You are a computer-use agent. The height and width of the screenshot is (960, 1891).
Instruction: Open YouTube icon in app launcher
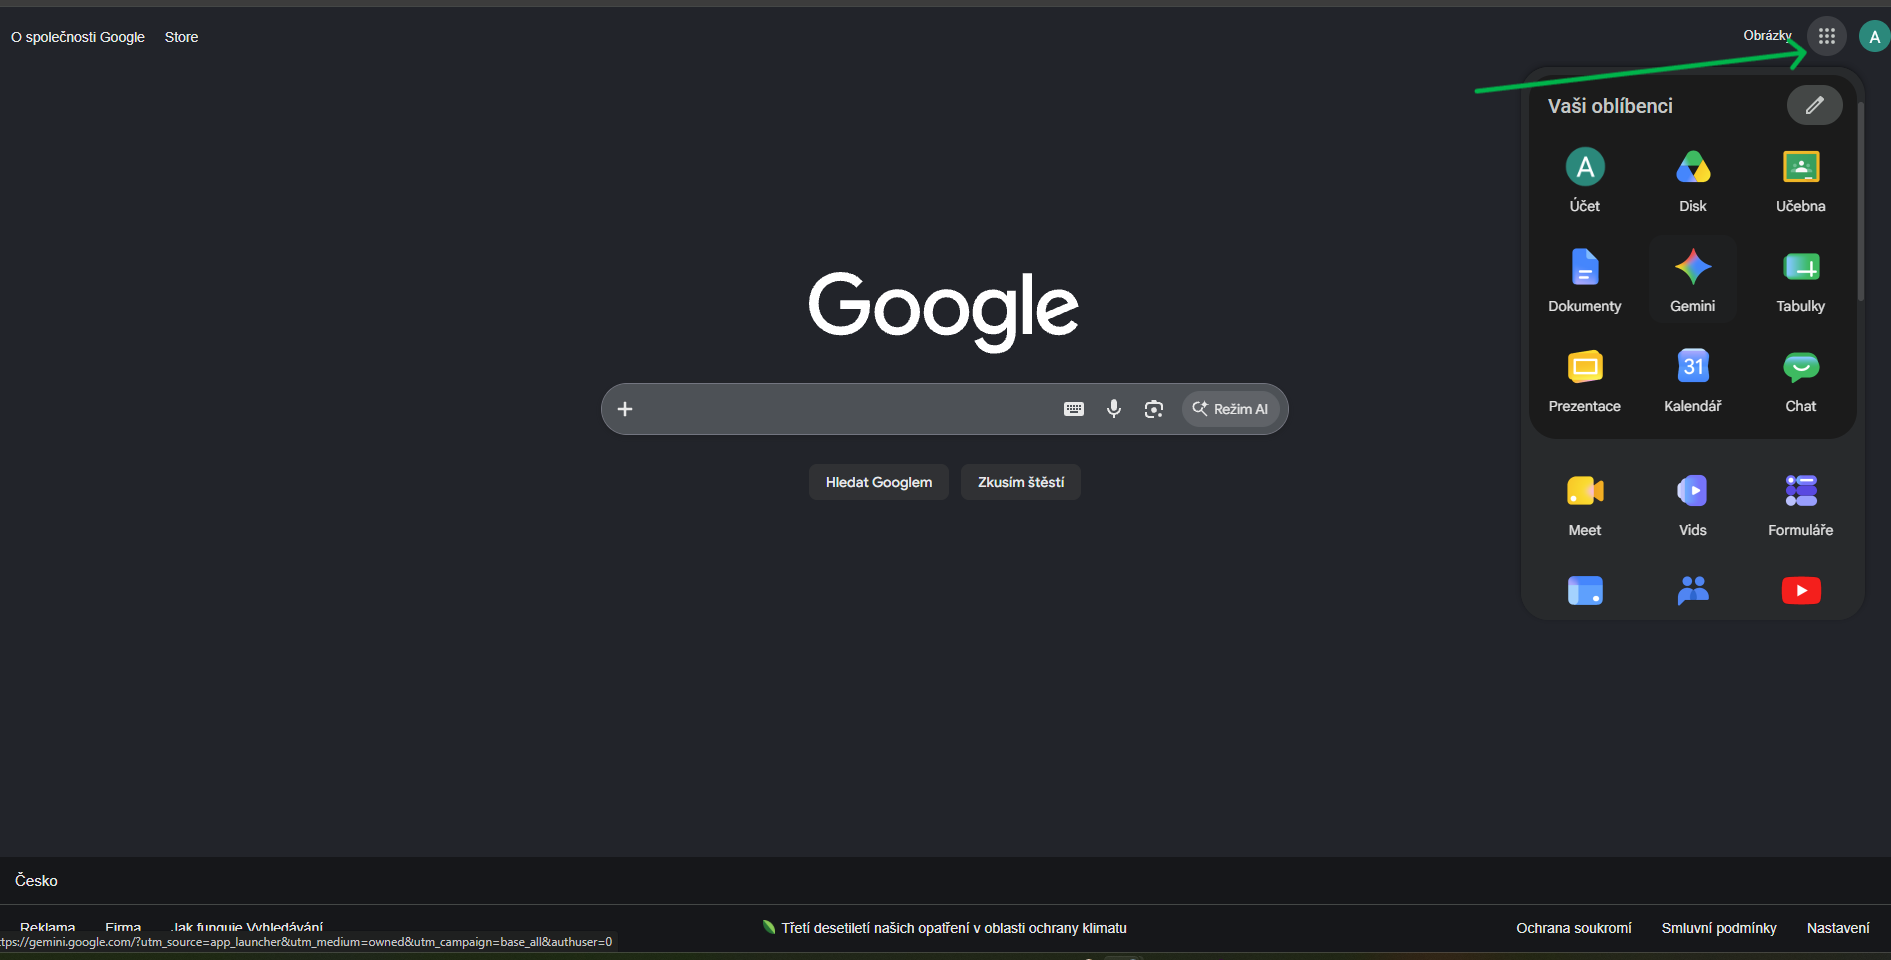tap(1800, 591)
